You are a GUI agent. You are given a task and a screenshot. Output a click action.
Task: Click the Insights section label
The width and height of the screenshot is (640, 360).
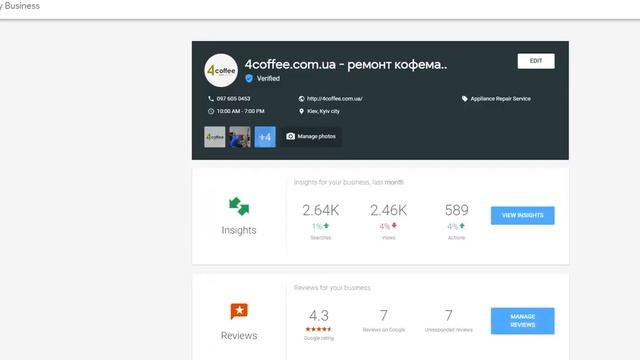[x=239, y=230]
